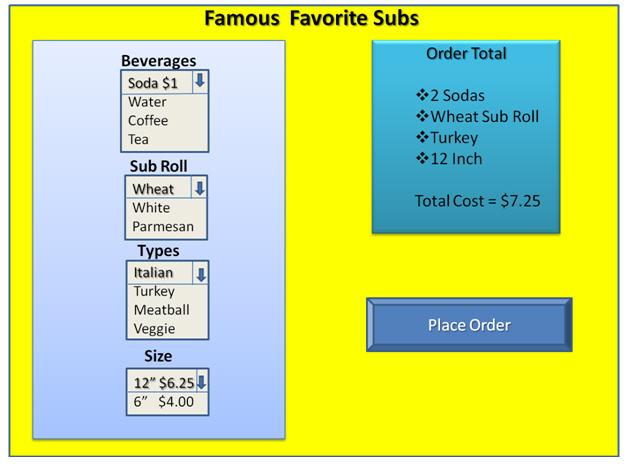The height and width of the screenshot is (467, 627).
Task: Choose White sub roll option
Action: pyautogui.click(x=151, y=208)
